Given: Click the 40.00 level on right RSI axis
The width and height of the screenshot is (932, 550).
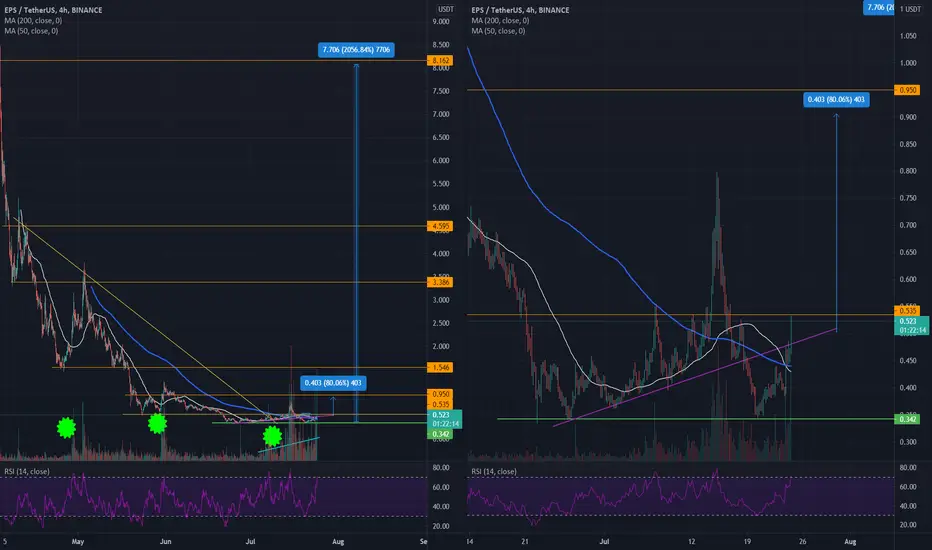Looking at the screenshot, I should click(x=908, y=506).
